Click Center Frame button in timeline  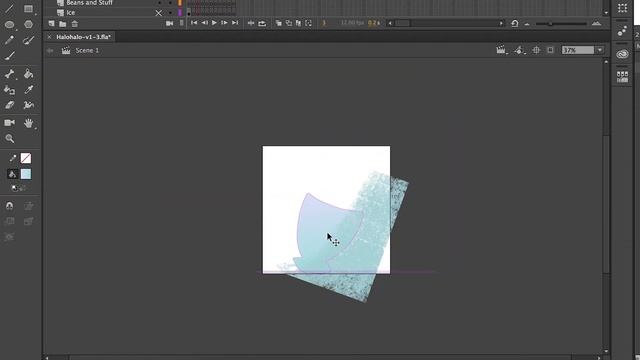(251, 23)
